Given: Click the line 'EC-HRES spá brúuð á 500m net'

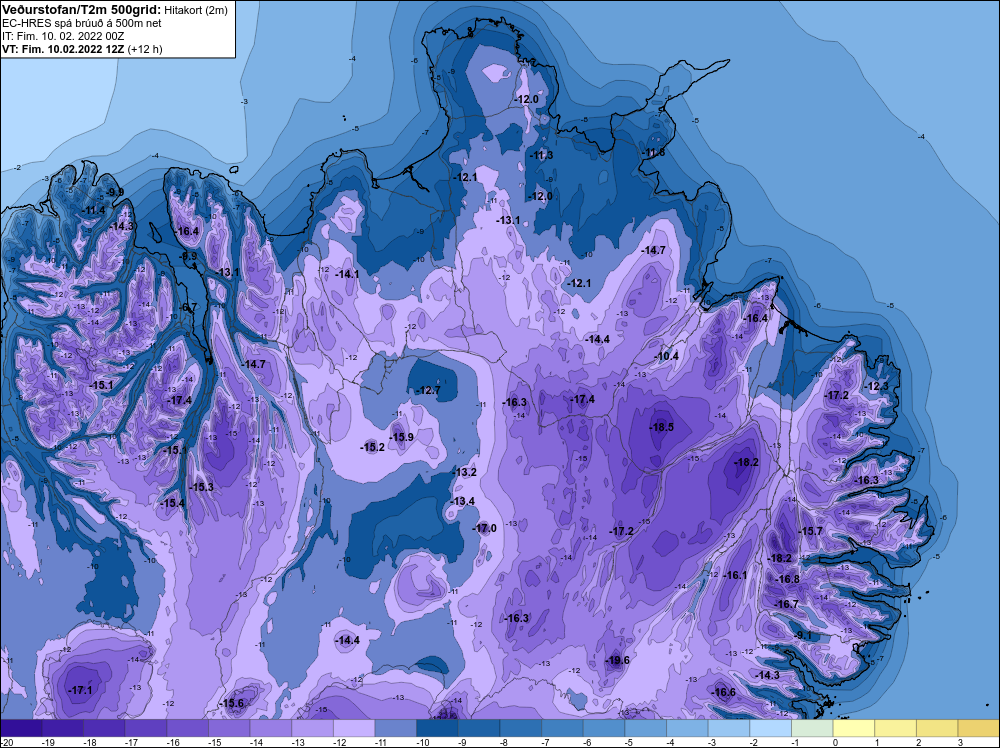Looking at the screenshot, I should click(x=81, y=23).
